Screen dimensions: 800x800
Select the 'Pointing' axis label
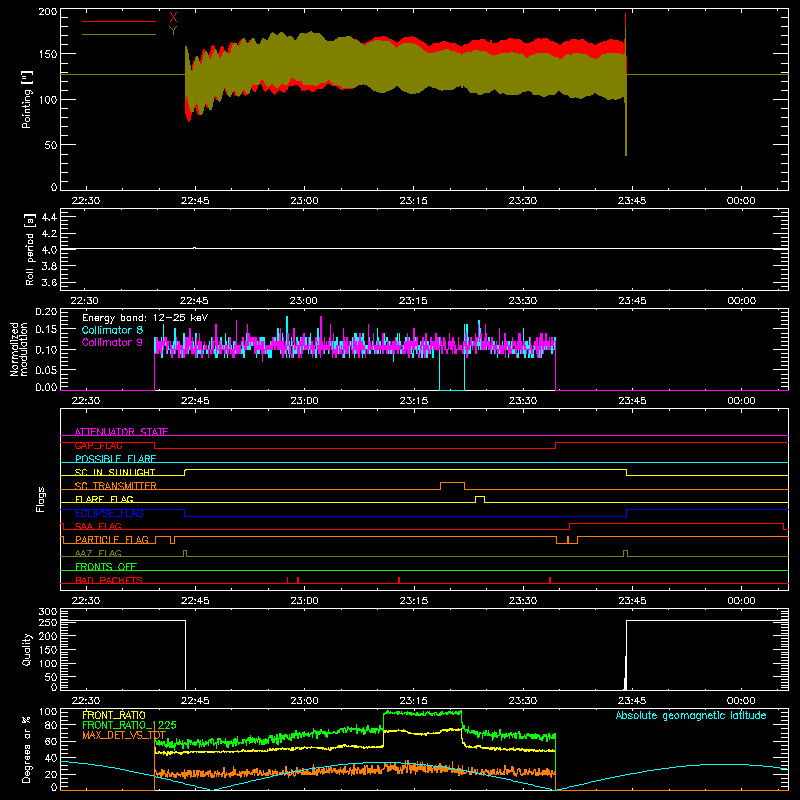point(27,99)
